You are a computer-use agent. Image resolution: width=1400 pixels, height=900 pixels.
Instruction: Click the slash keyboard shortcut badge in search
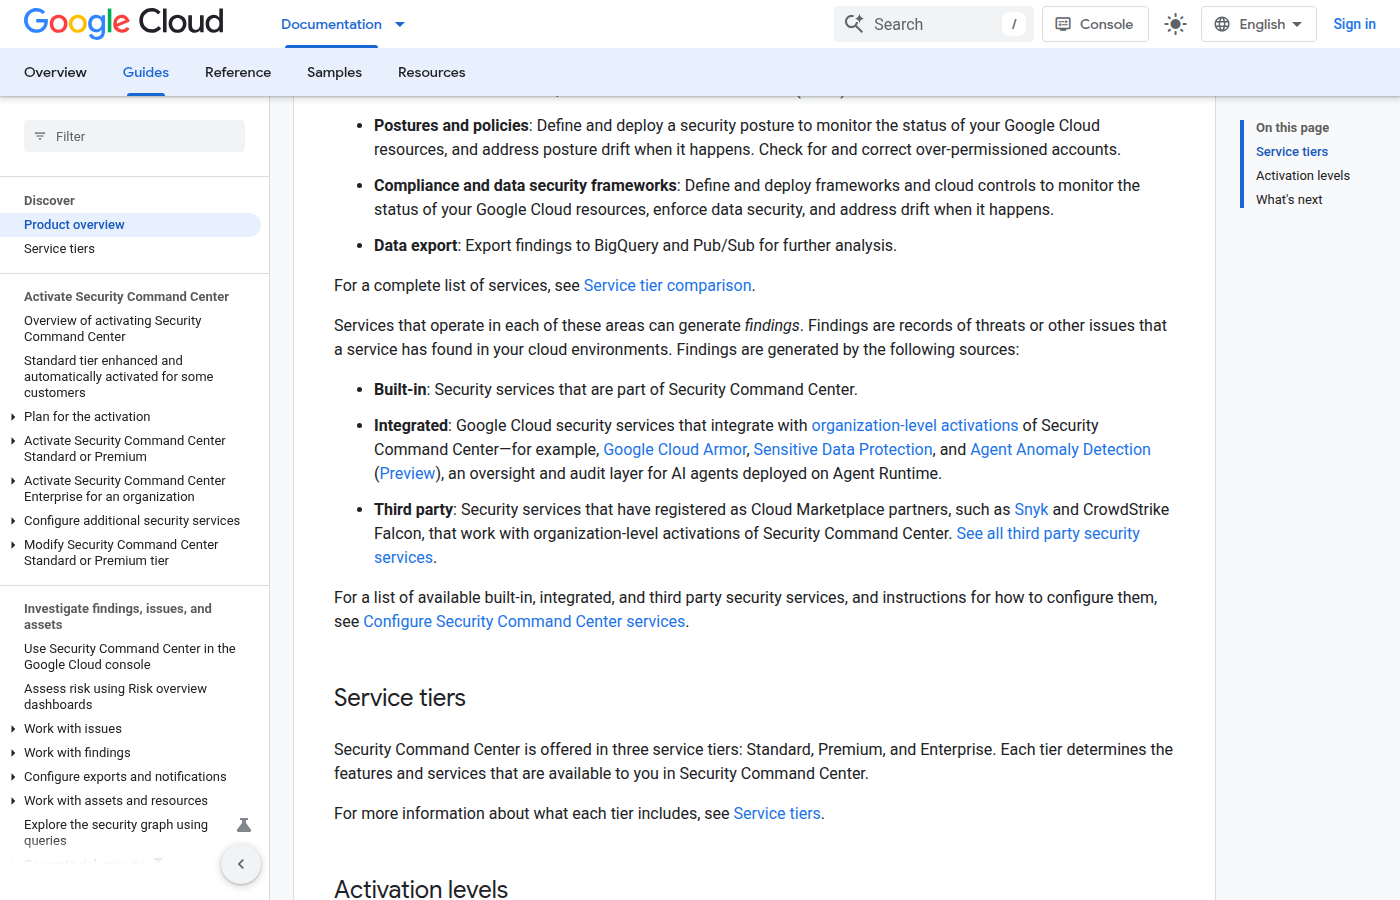tap(1014, 24)
